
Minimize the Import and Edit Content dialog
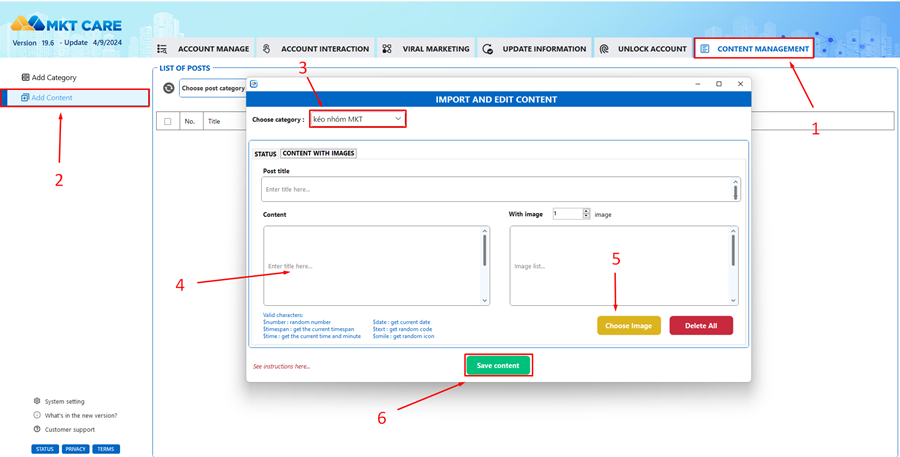click(x=698, y=84)
